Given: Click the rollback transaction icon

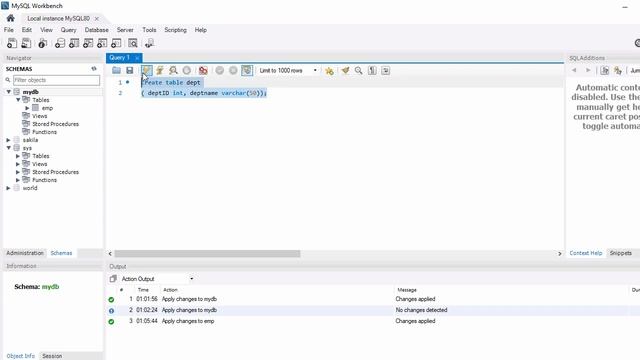Looking at the screenshot, I should (233, 71).
